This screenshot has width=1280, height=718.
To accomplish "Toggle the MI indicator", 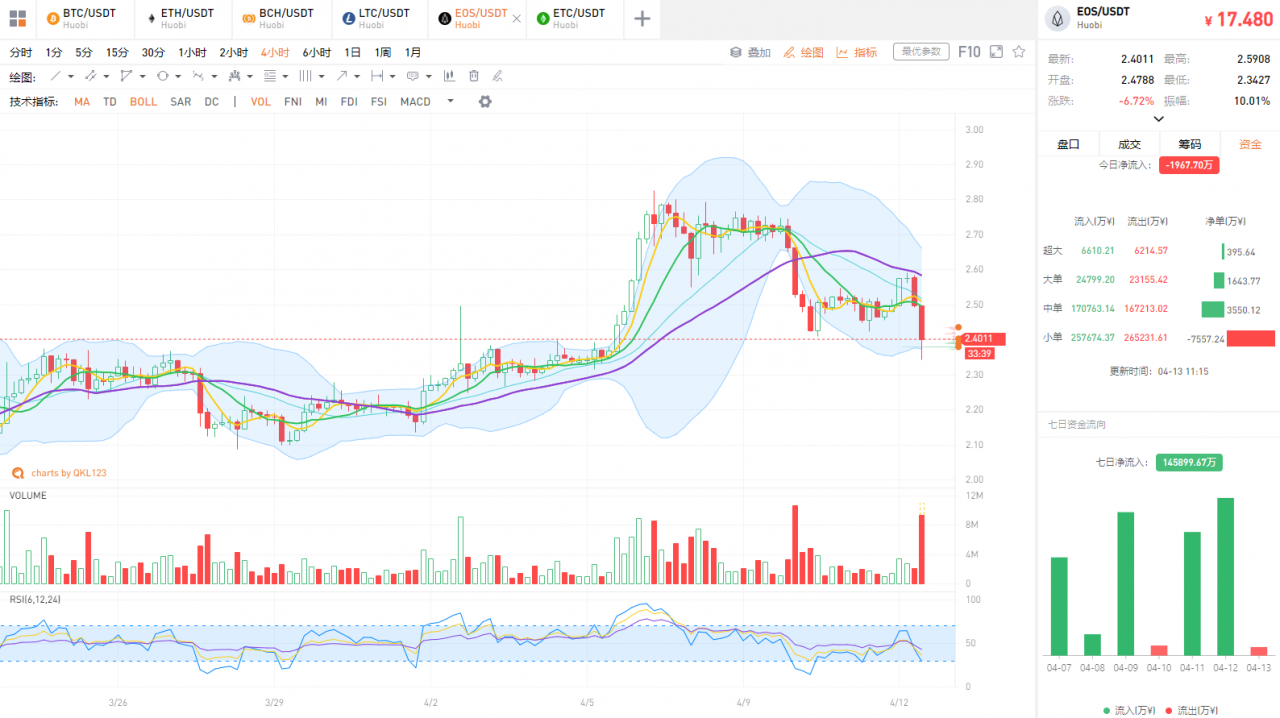I will point(321,102).
